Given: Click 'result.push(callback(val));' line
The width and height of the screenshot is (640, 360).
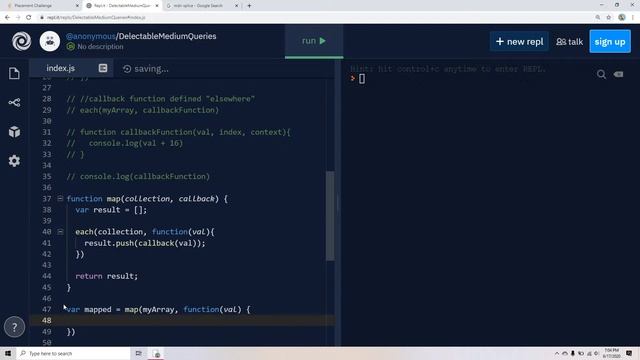Looking at the screenshot, I should coord(144,243).
